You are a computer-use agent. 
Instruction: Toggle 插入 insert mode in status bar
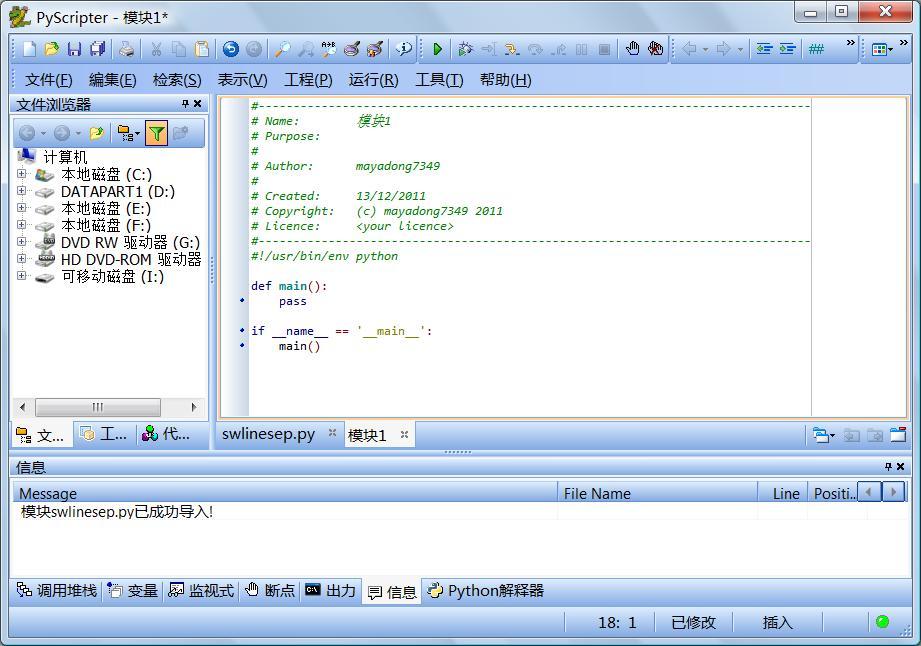[778, 622]
